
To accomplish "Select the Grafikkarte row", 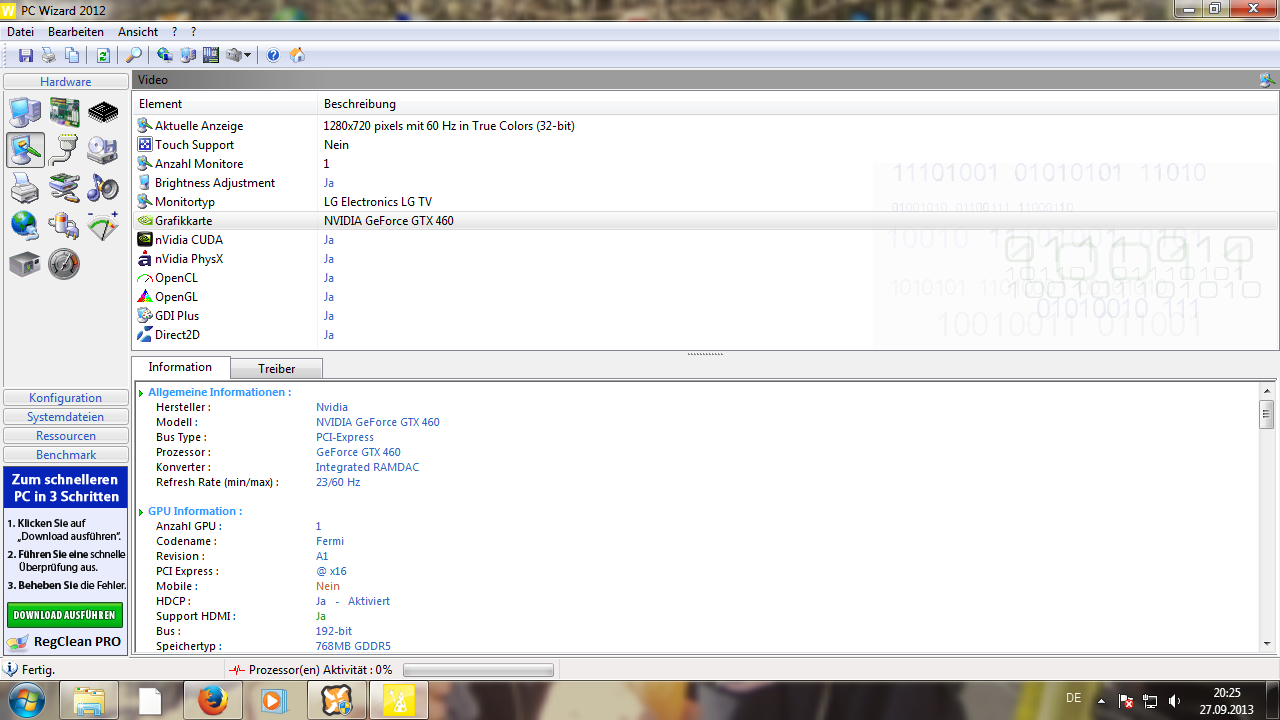I will click(x=706, y=221).
